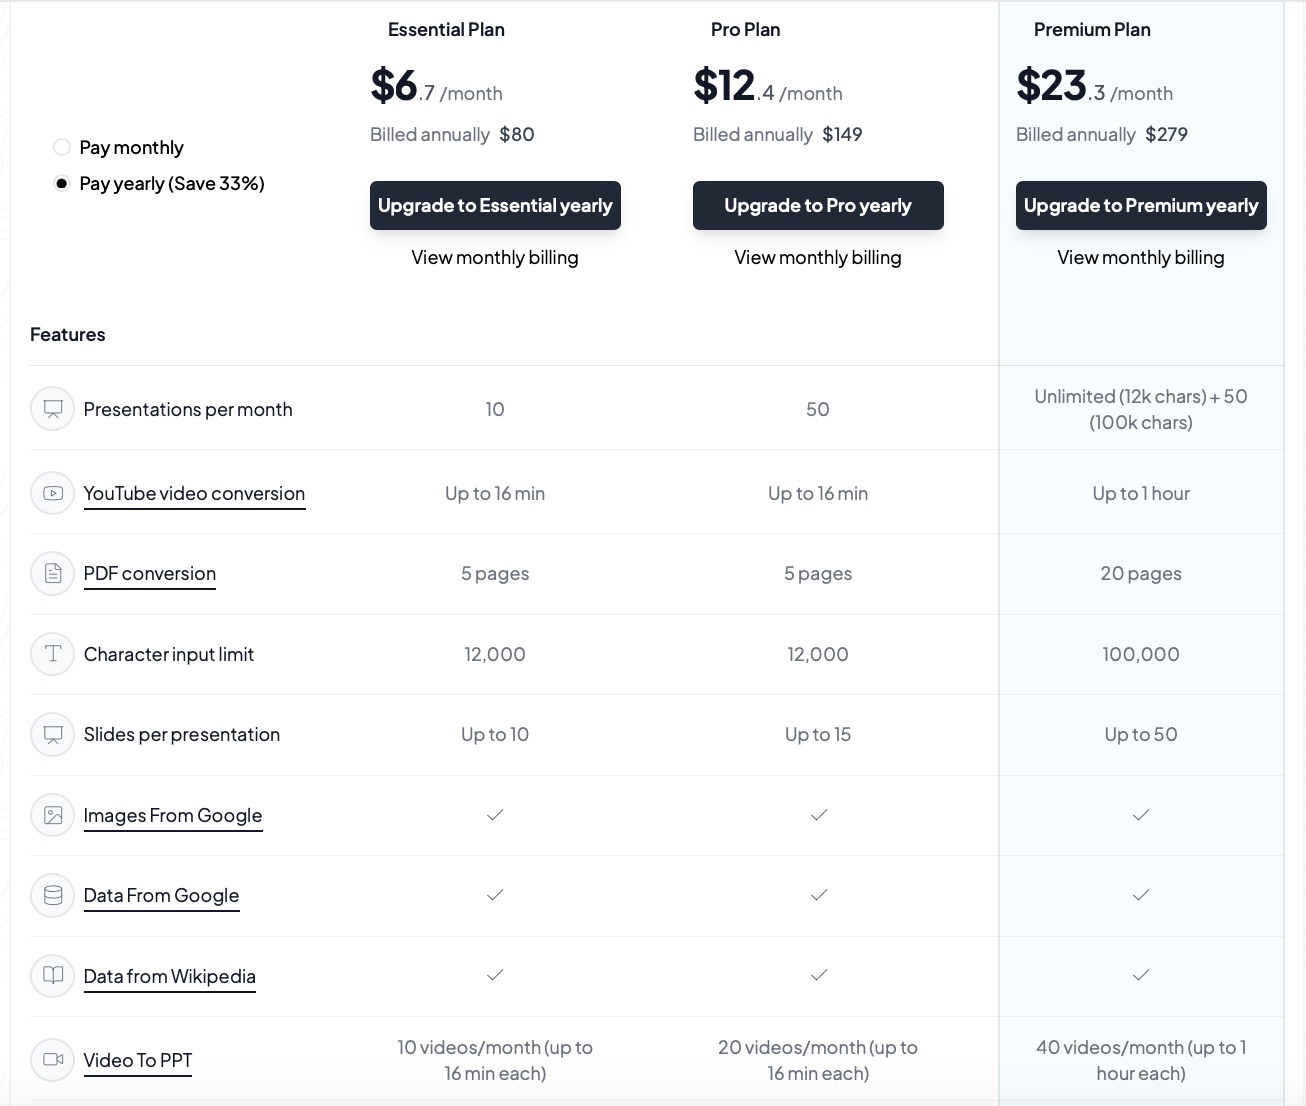The width and height of the screenshot is (1306, 1106).
Task: View monthly billing under Pro Plan
Action: click(818, 257)
